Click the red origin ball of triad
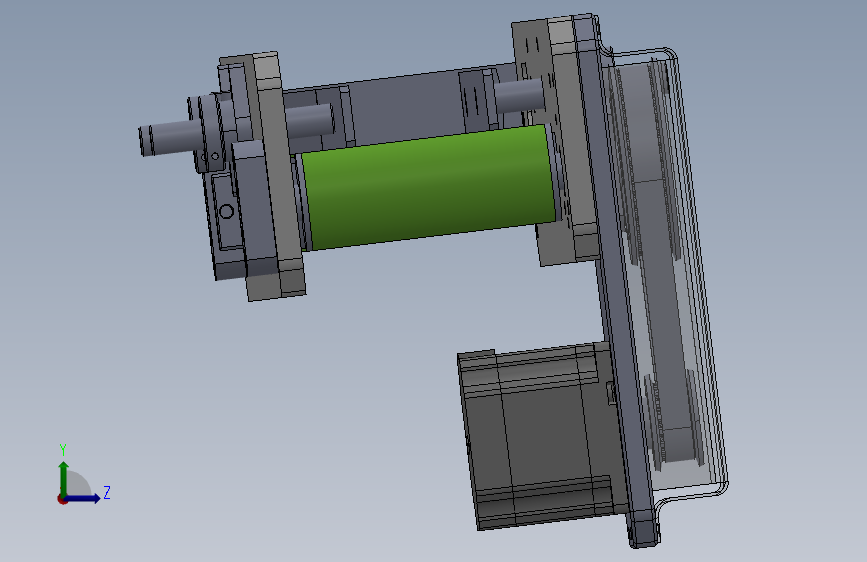Viewport: 867px width, 562px height. point(62,499)
